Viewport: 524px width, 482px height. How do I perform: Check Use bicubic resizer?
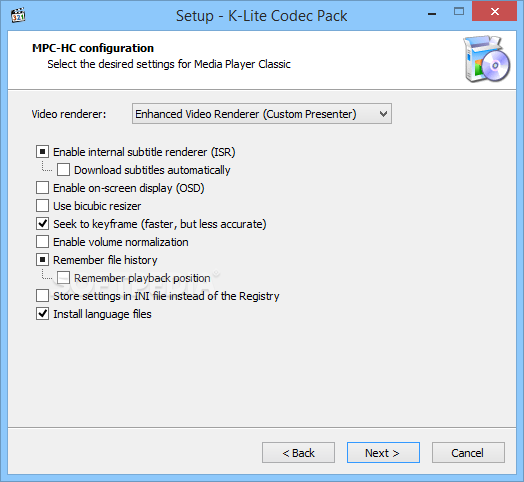(42, 206)
